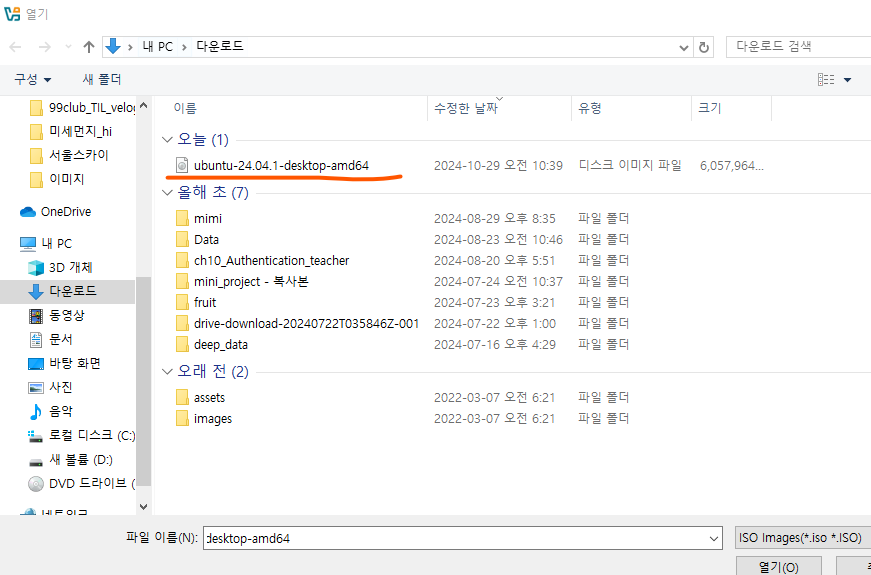Select the ubuntu-24.04.1-desktop-amd64 ISO file
Image resolution: width=871 pixels, height=575 pixels.
(x=281, y=166)
